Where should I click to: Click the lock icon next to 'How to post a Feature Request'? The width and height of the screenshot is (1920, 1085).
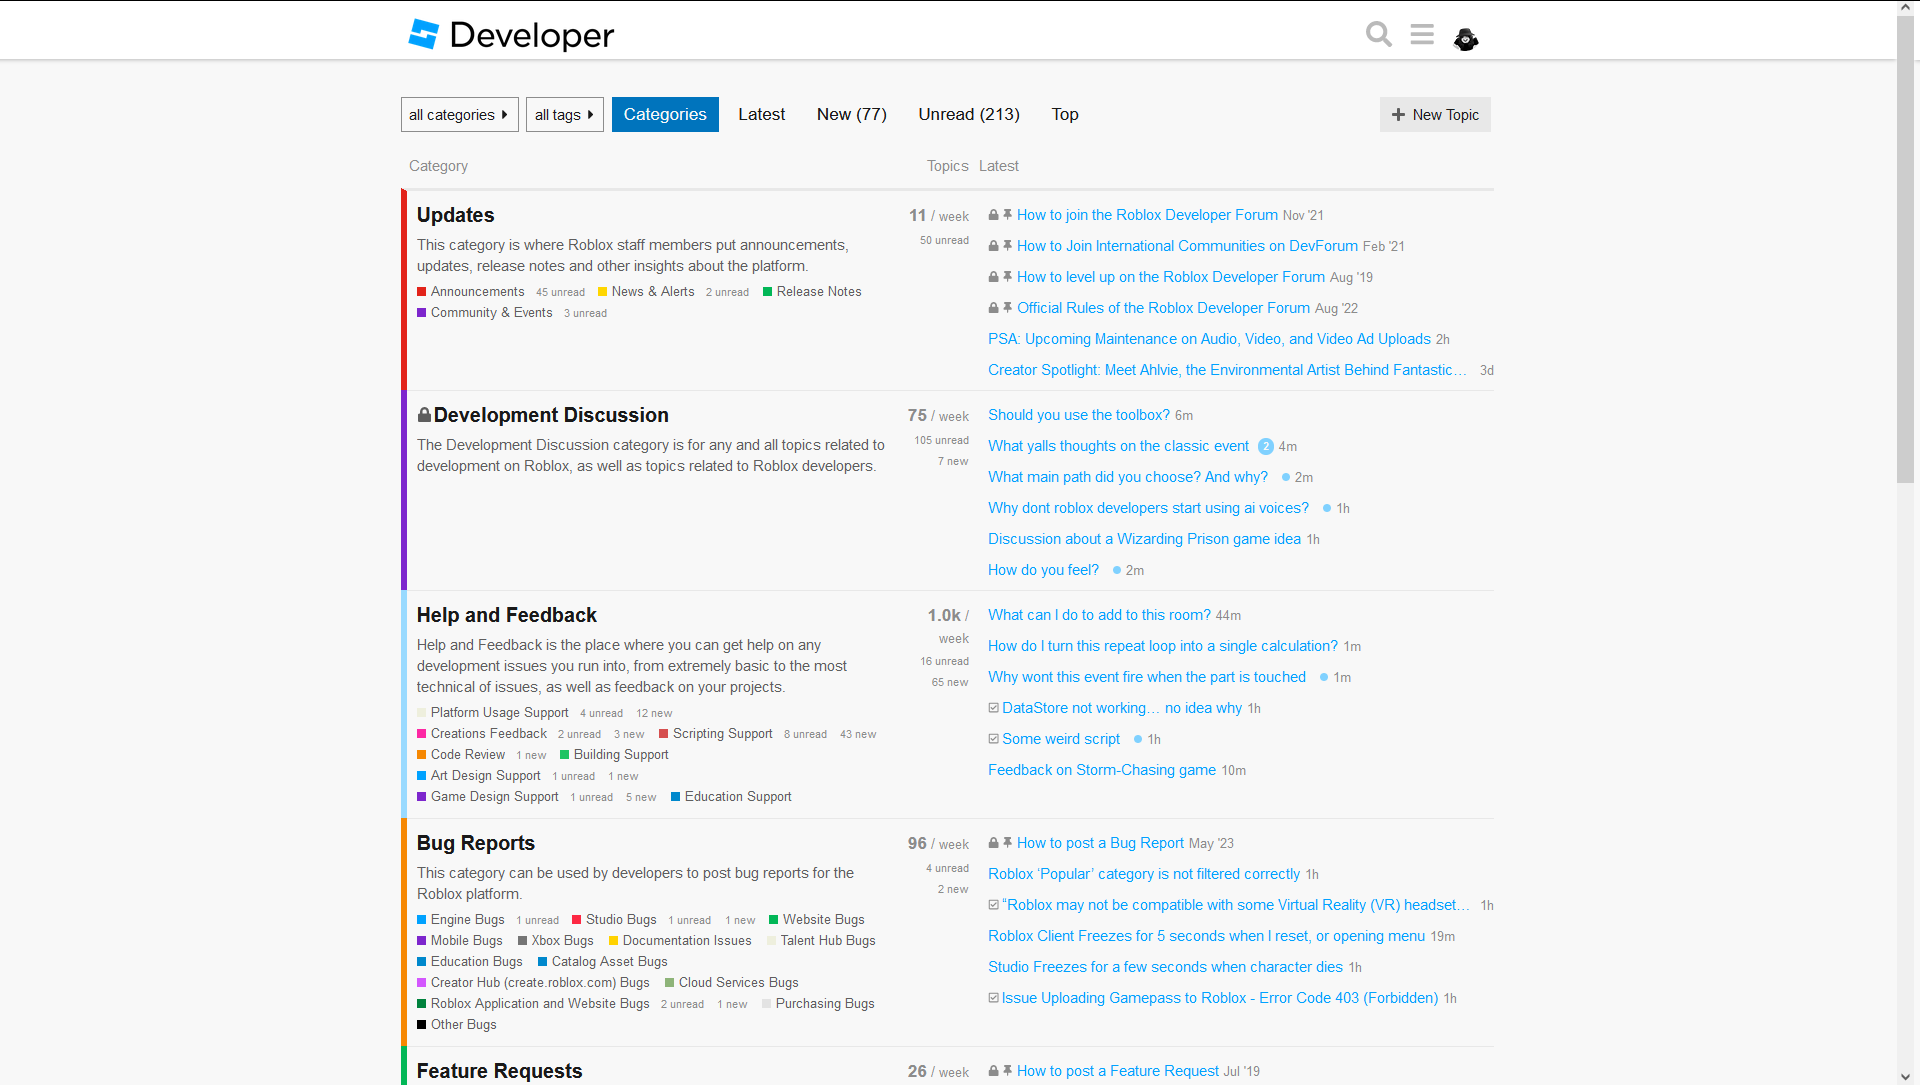[993, 1070]
